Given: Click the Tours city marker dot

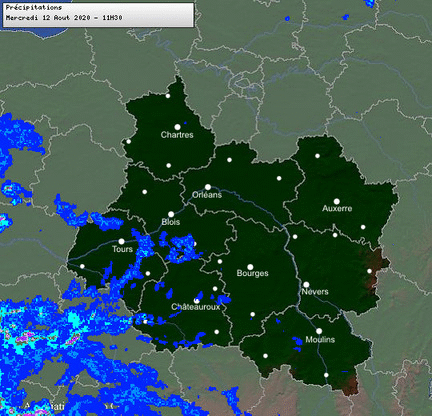Looking at the screenshot, I should tap(122, 241).
